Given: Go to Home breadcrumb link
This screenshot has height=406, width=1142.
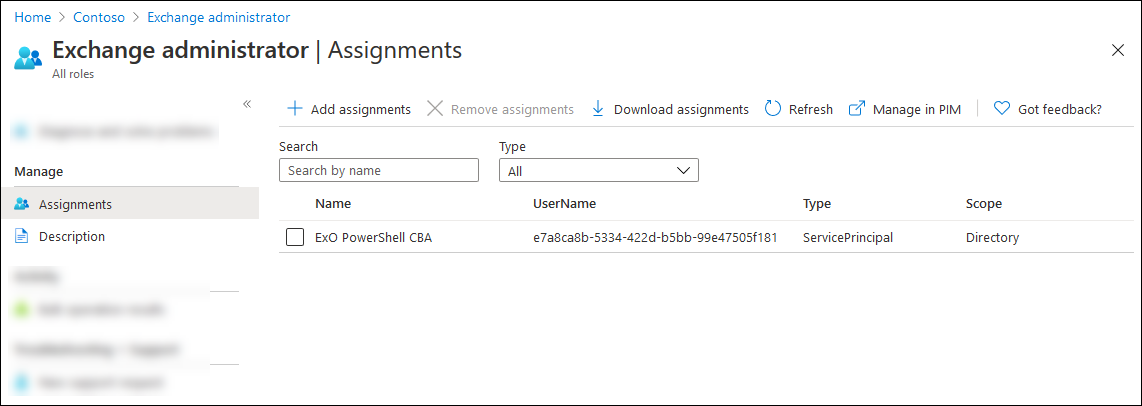Looking at the screenshot, I should 33,17.
